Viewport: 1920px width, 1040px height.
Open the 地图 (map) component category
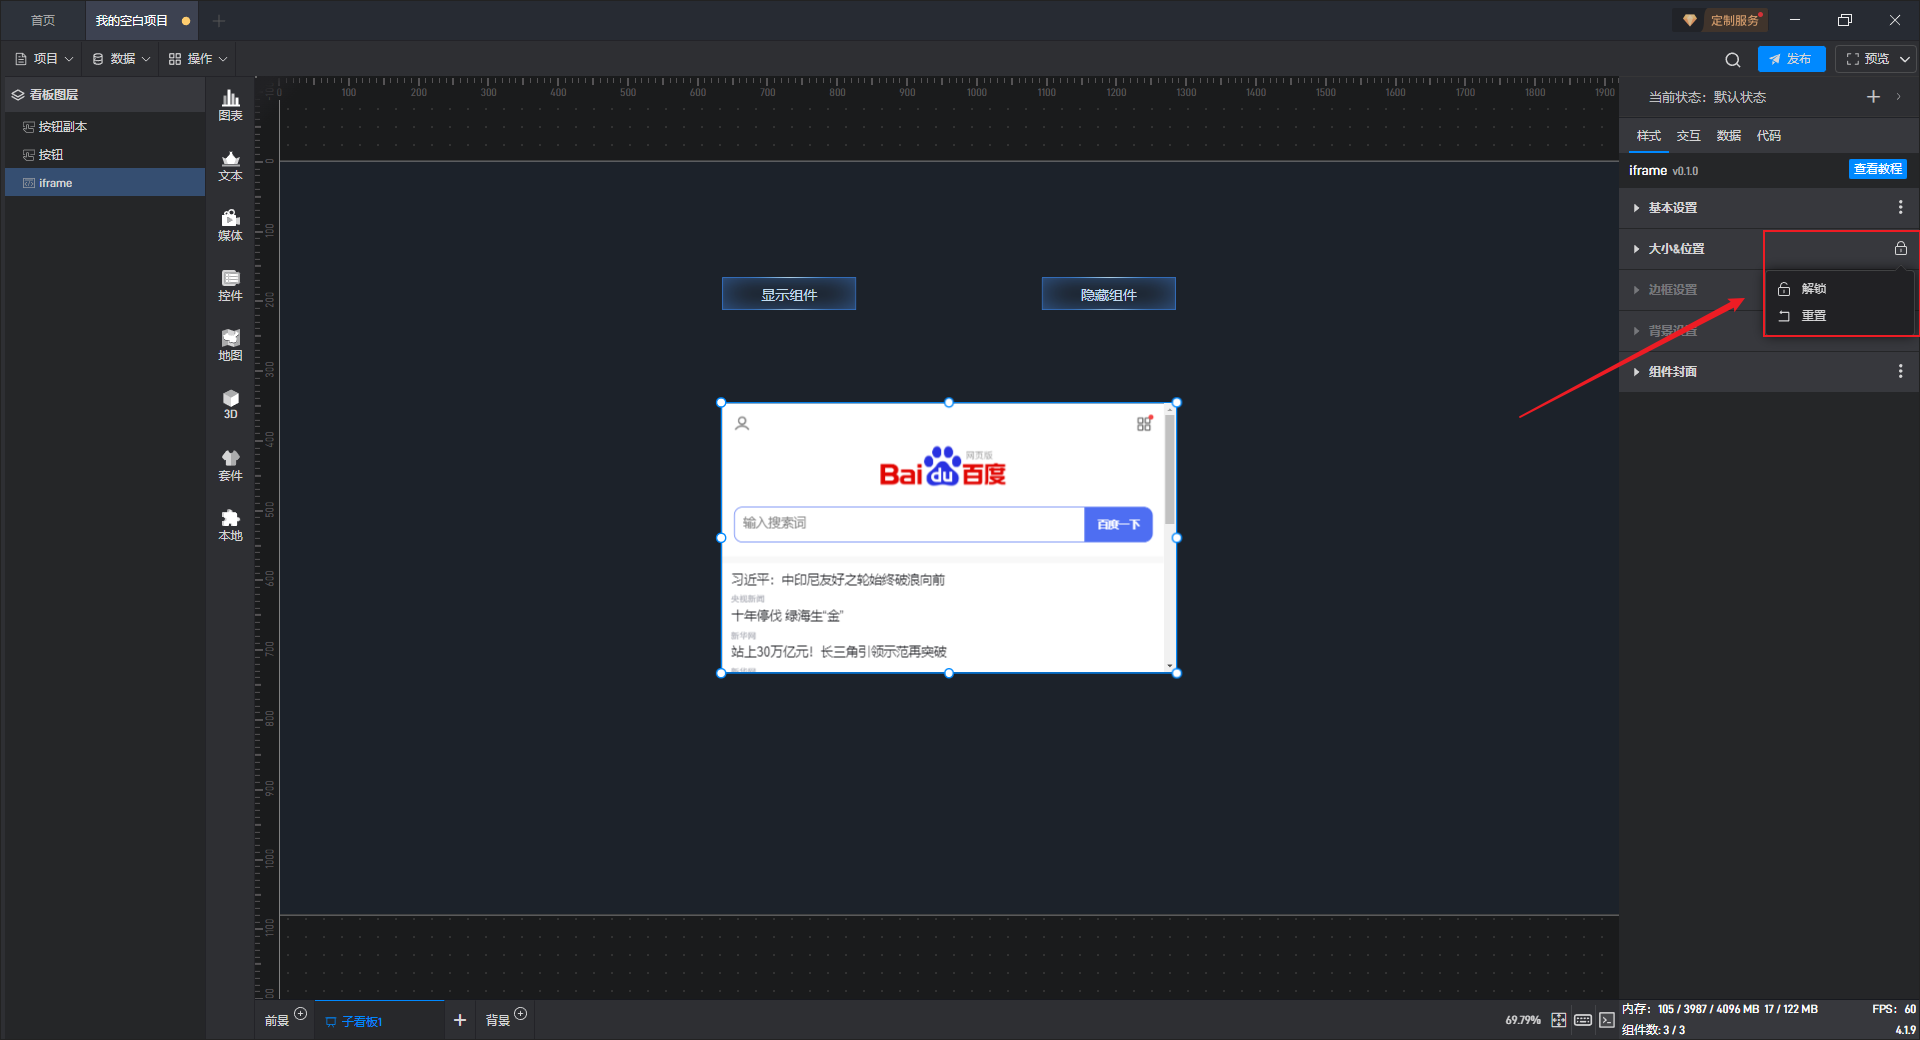click(x=230, y=345)
